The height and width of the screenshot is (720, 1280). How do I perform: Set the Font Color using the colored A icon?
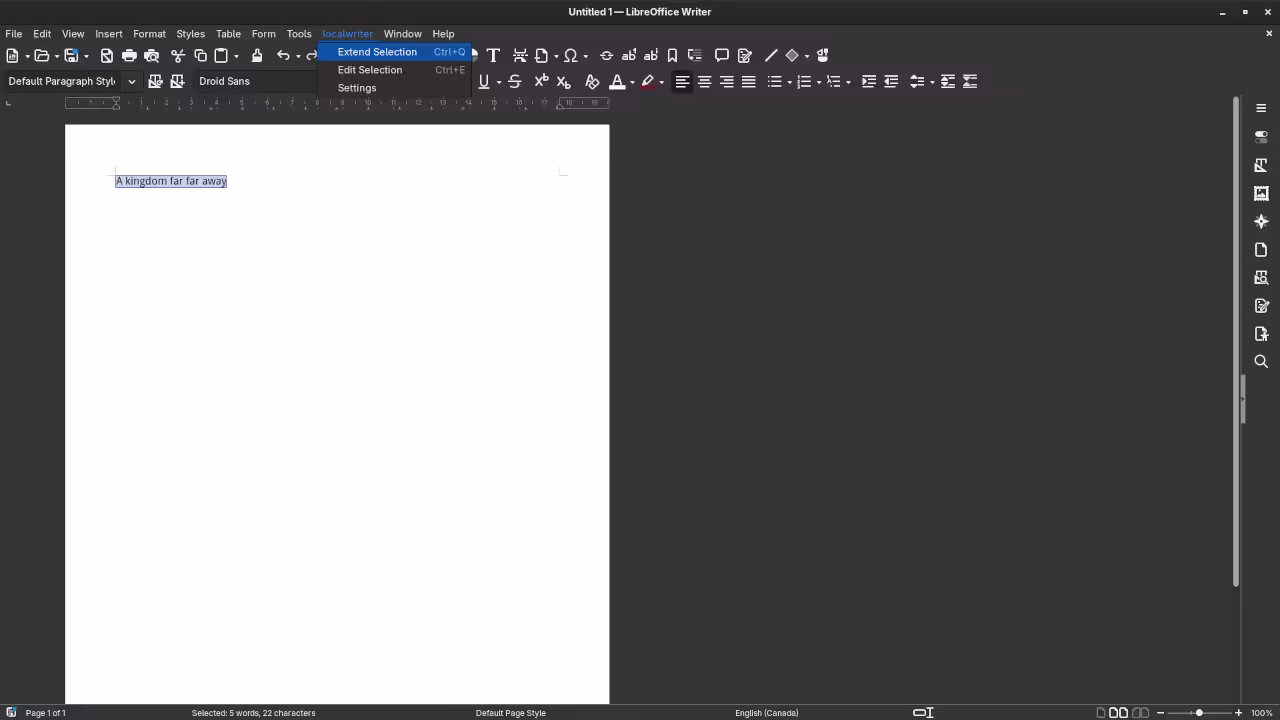pyautogui.click(x=617, y=81)
